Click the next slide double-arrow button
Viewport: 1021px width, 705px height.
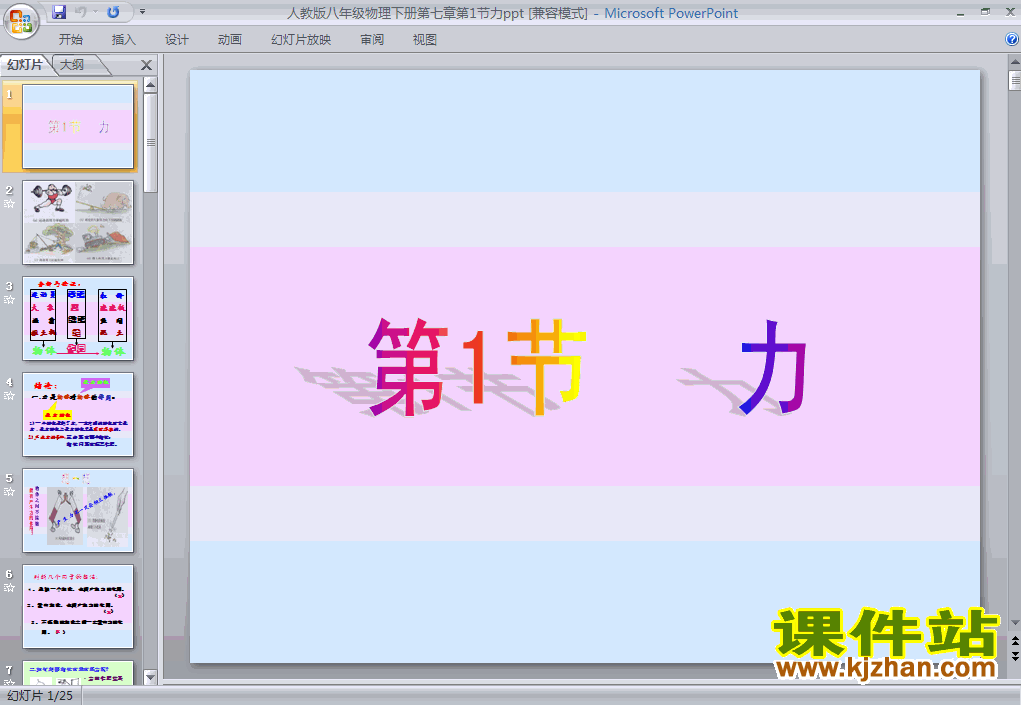(1014, 656)
